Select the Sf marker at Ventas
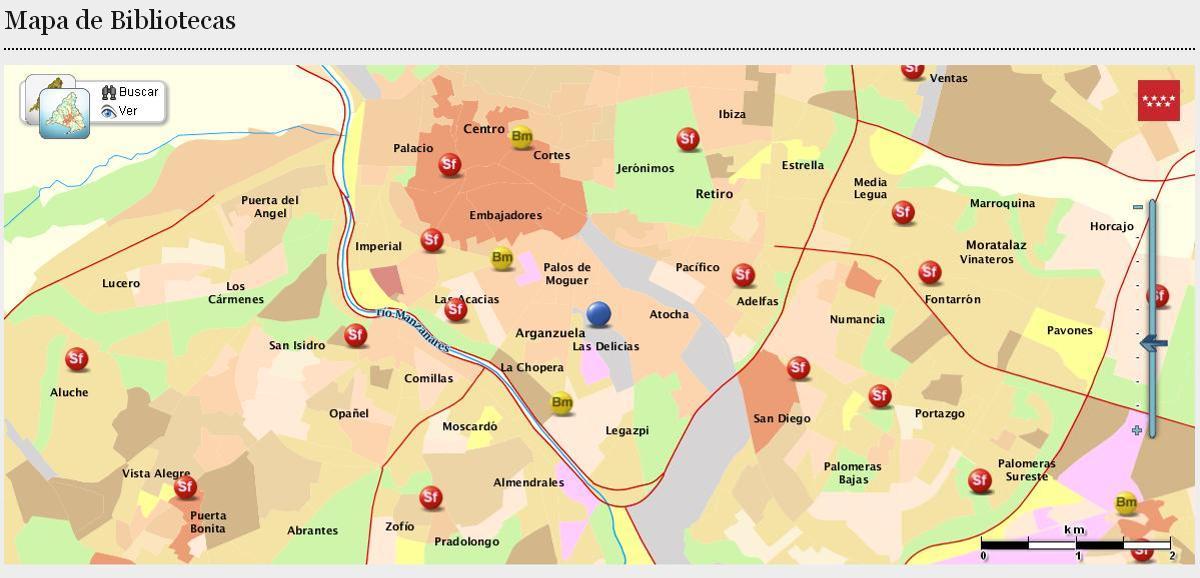 [911, 70]
